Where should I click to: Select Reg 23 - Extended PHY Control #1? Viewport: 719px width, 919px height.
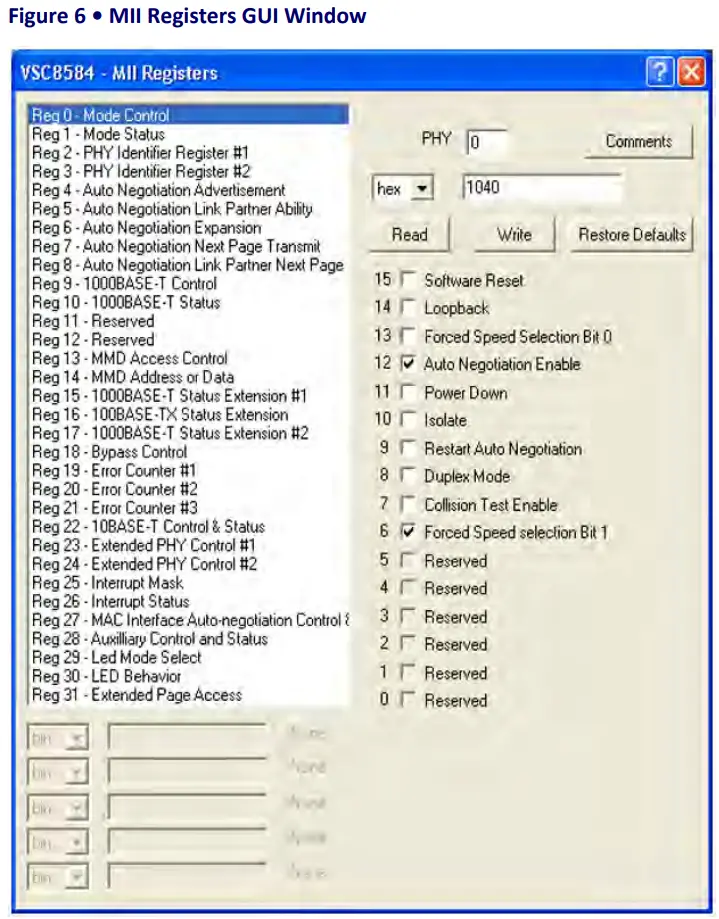coord(189,545)
